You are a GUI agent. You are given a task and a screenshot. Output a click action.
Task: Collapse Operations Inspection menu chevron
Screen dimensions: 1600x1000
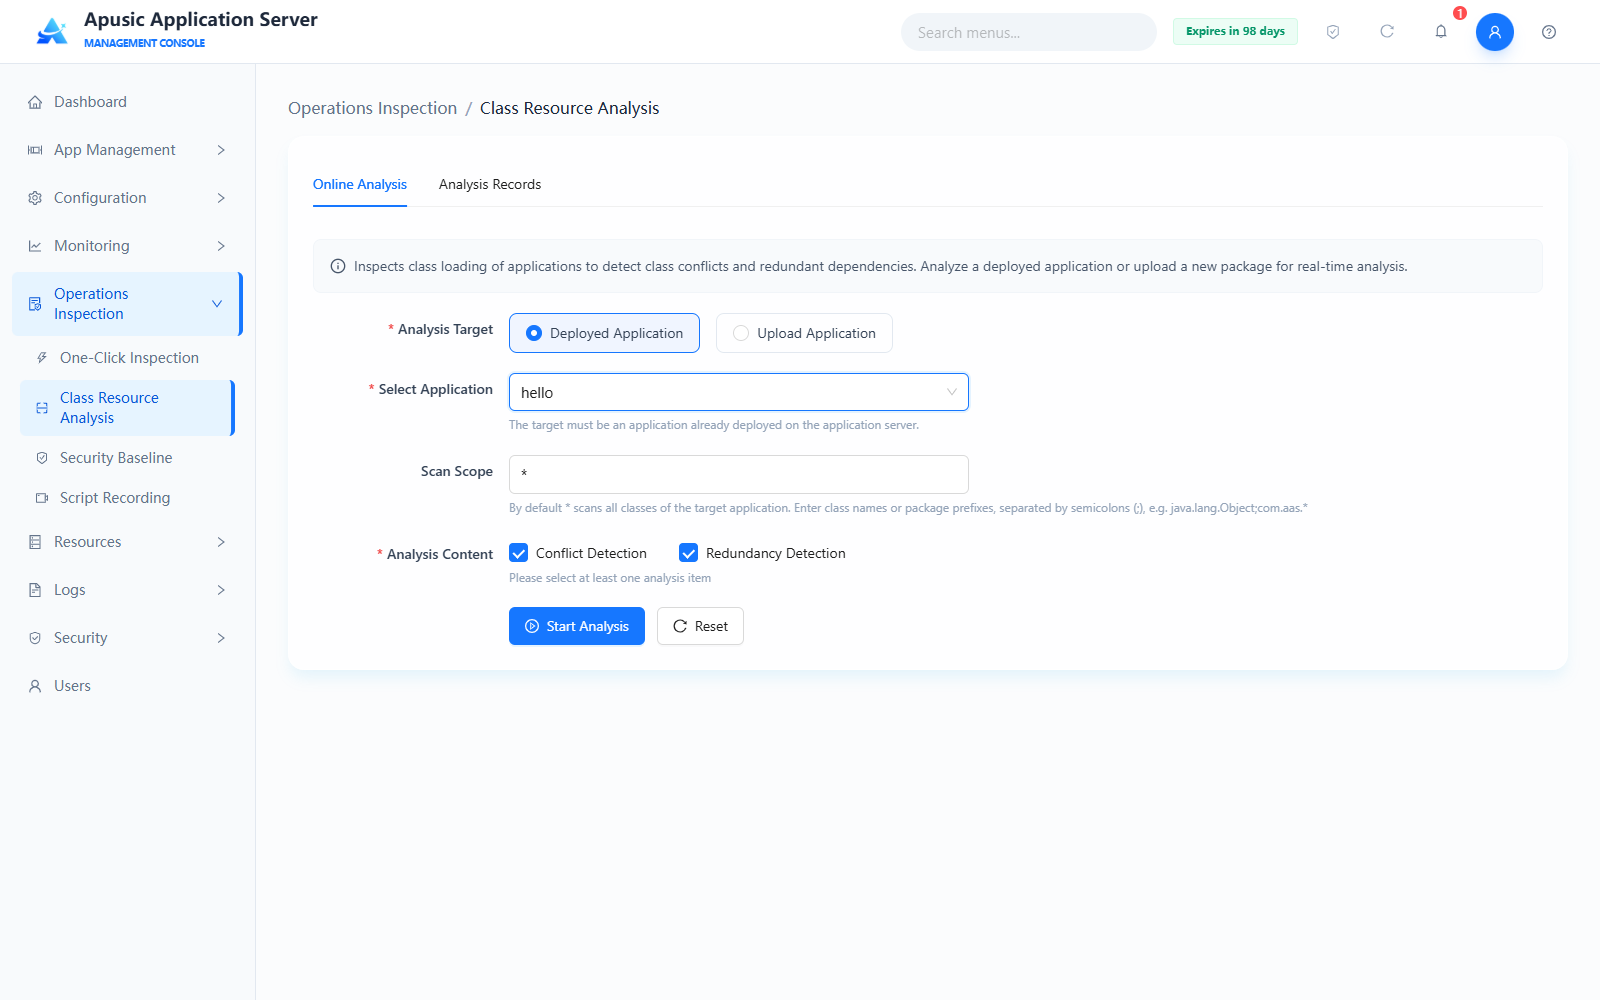pyautogui.click(x=217, y=304)
